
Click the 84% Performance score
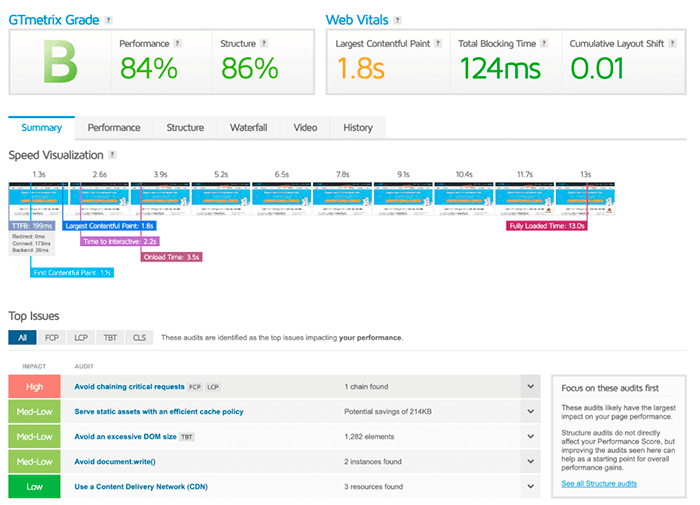[149, 68]
